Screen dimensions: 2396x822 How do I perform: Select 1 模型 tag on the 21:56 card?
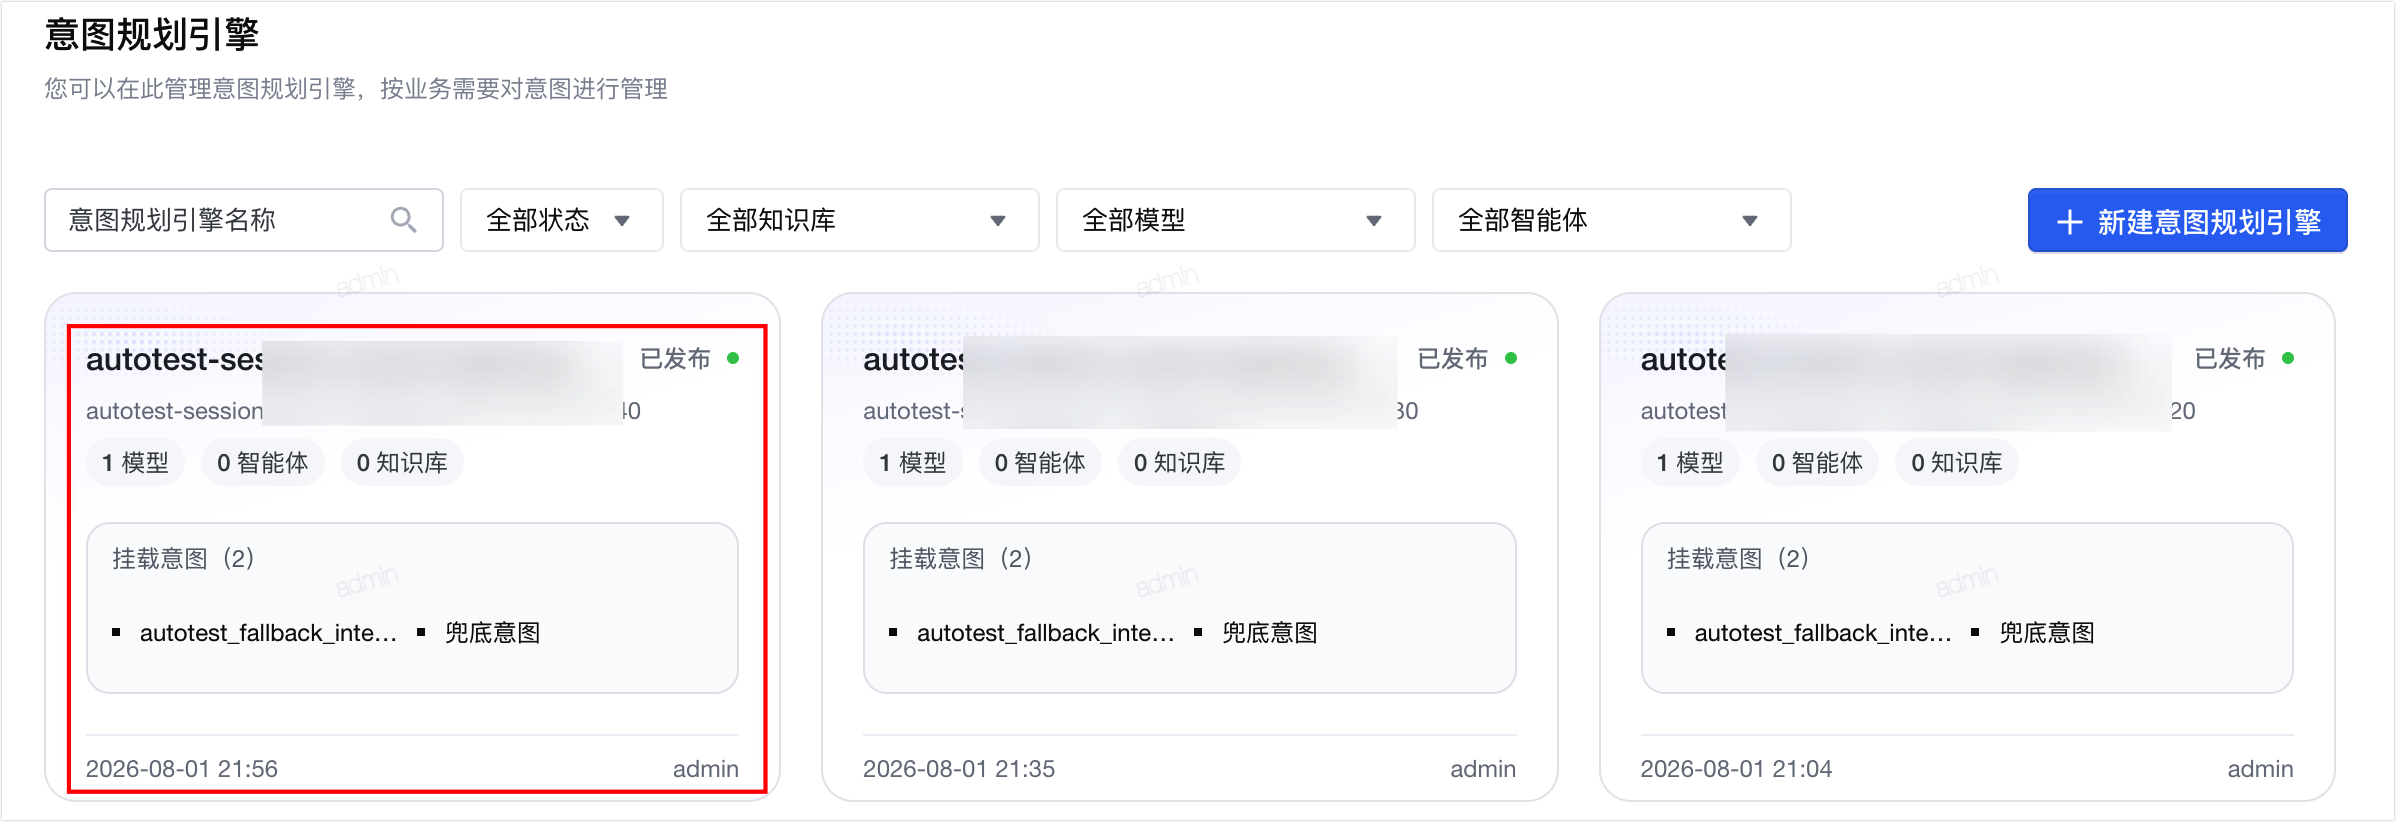click(x=135, y=463)
